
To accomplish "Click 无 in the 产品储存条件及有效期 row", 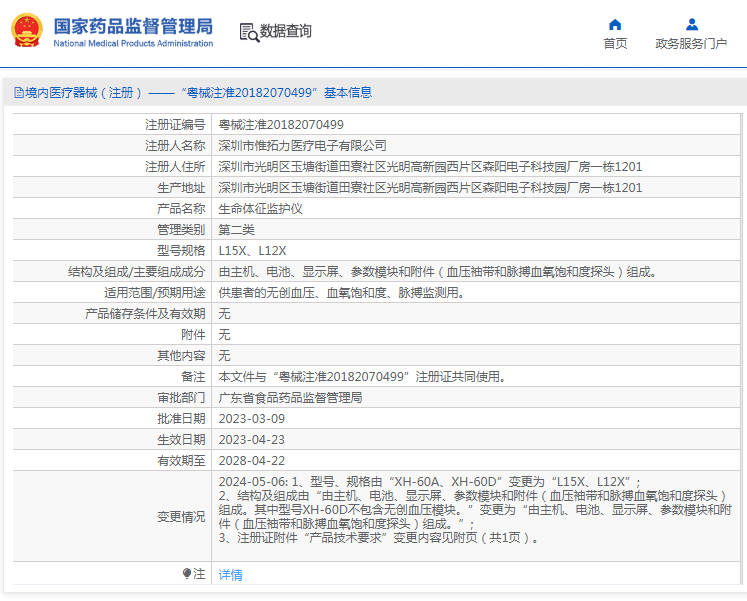I will click(x=224, y=313).
